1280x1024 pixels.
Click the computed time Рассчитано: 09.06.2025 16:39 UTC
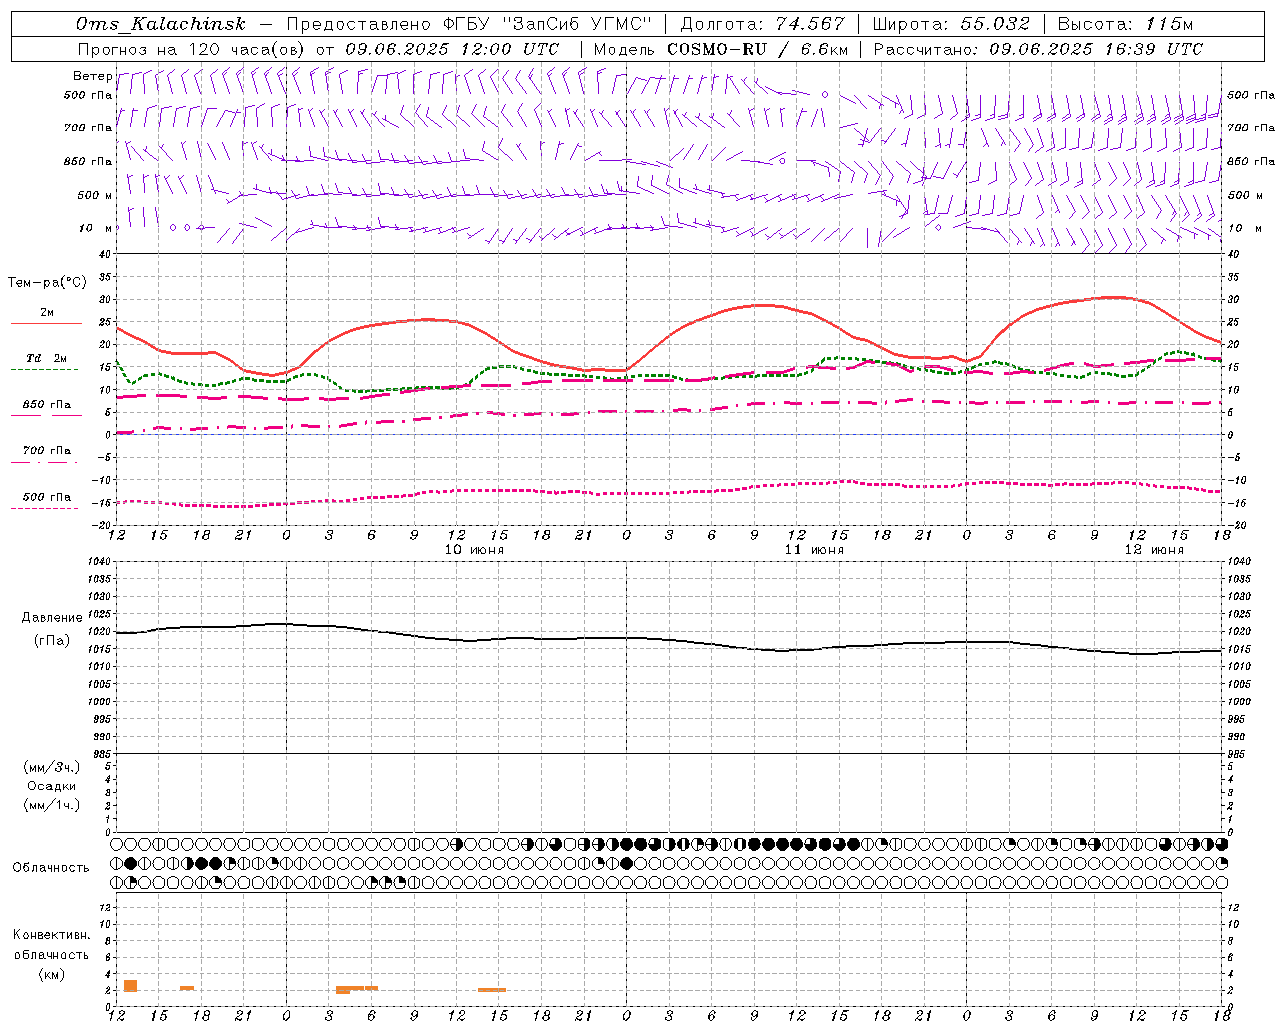click(x=1038, y=49)
